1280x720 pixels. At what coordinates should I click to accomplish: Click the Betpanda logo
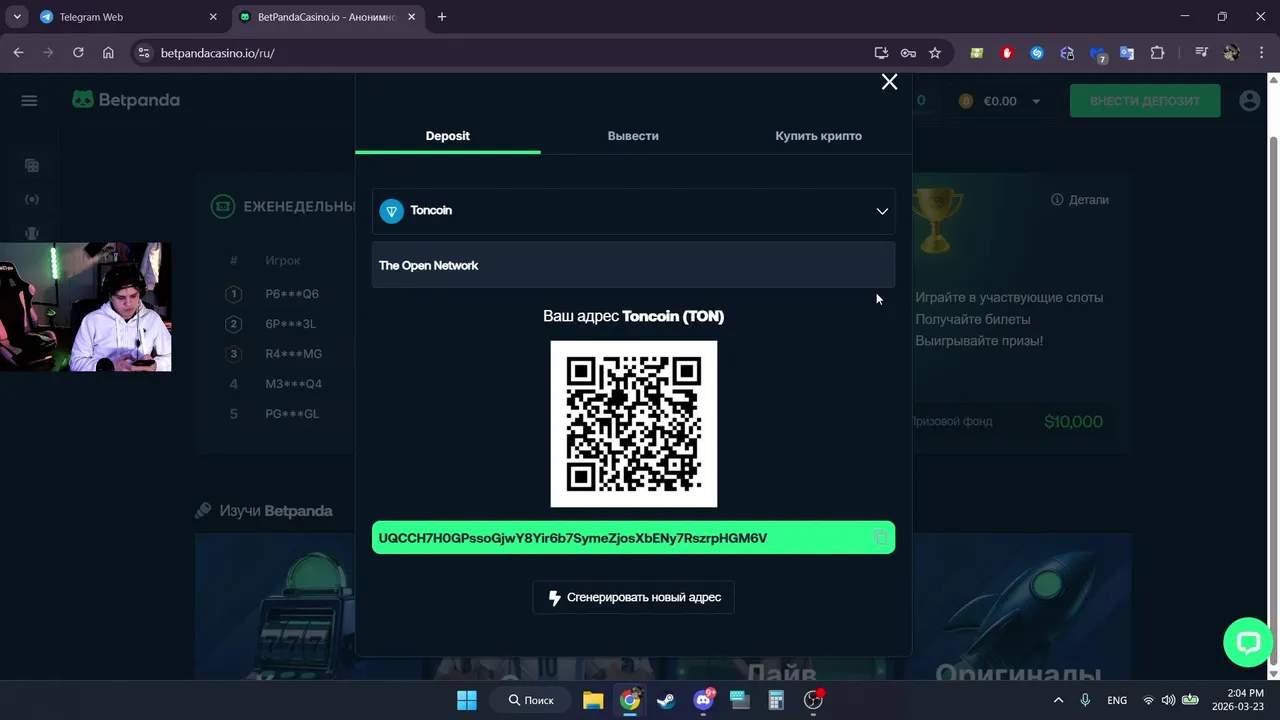[126, 100]
